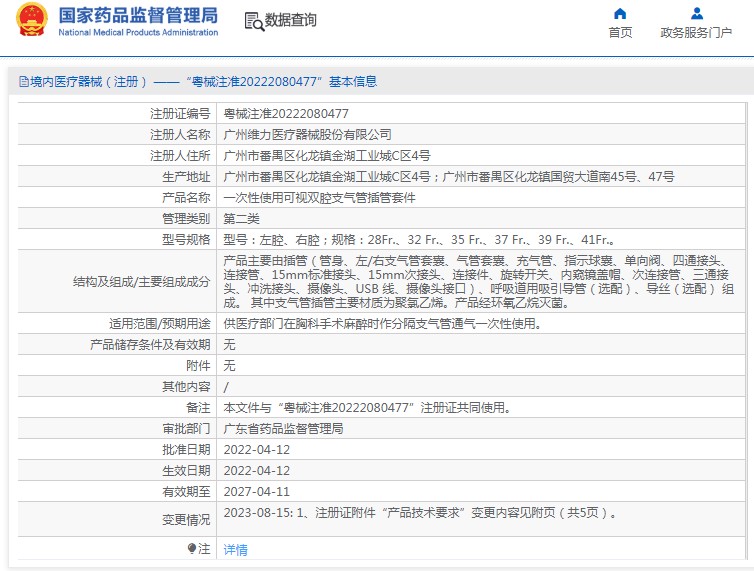Screen dimensions: 754x571
Task: Select 无 in 附件 row
Action: pyautogui.click(x=229, y=366)
